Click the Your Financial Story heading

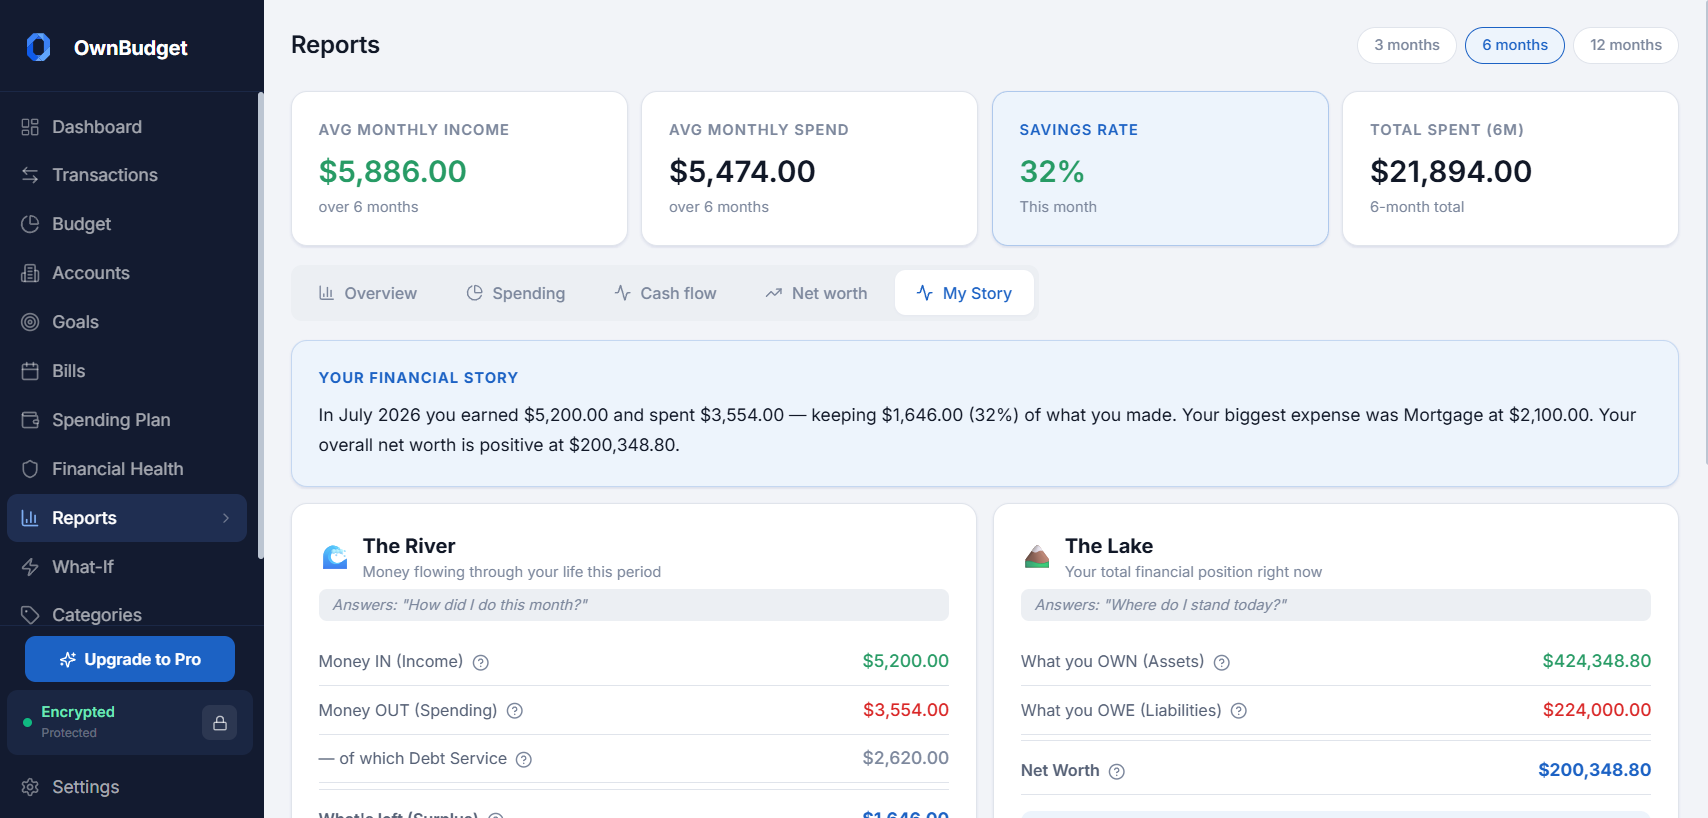pos(418,378)
